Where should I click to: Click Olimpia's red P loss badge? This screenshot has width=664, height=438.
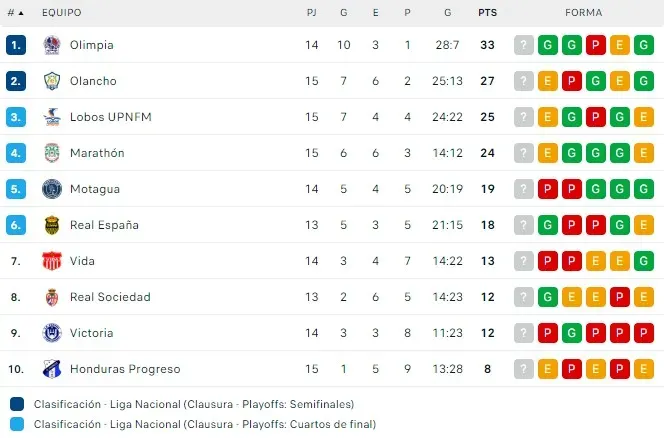tap(596, 45)
